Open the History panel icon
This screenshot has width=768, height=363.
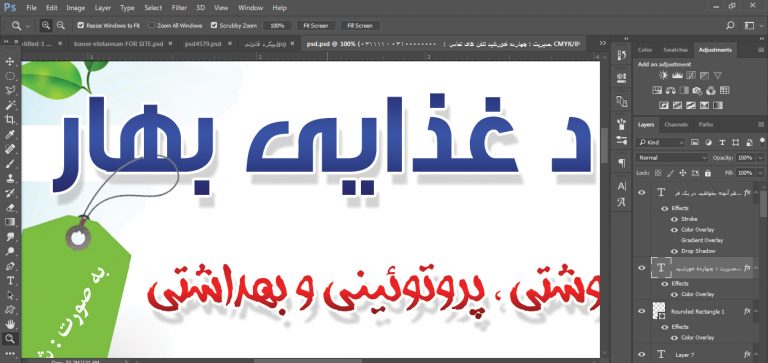622,55
